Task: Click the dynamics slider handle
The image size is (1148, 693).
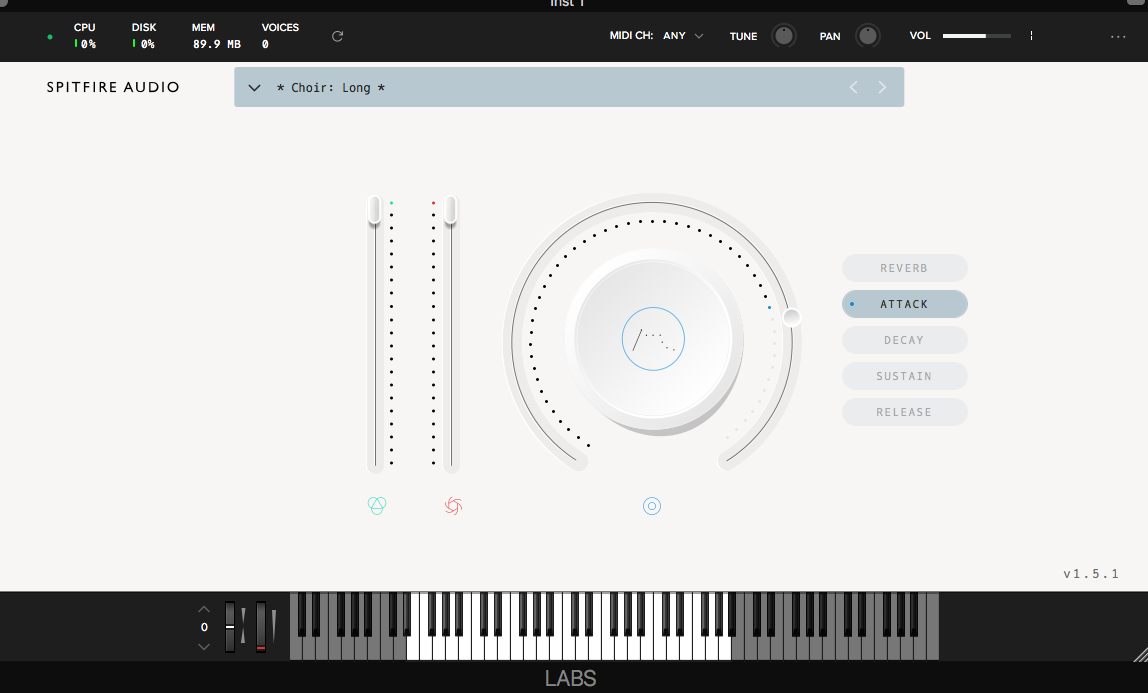Action: [x=450, y=210]
